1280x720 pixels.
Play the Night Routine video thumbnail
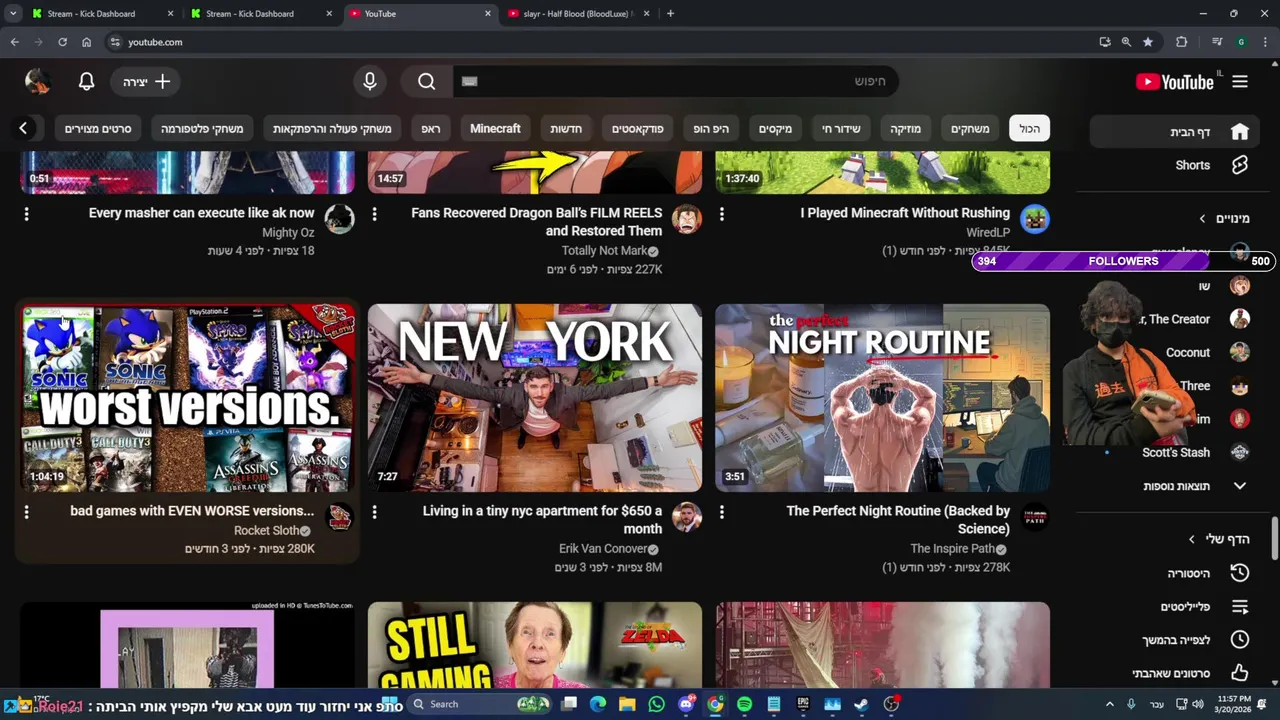click(882, 398)
